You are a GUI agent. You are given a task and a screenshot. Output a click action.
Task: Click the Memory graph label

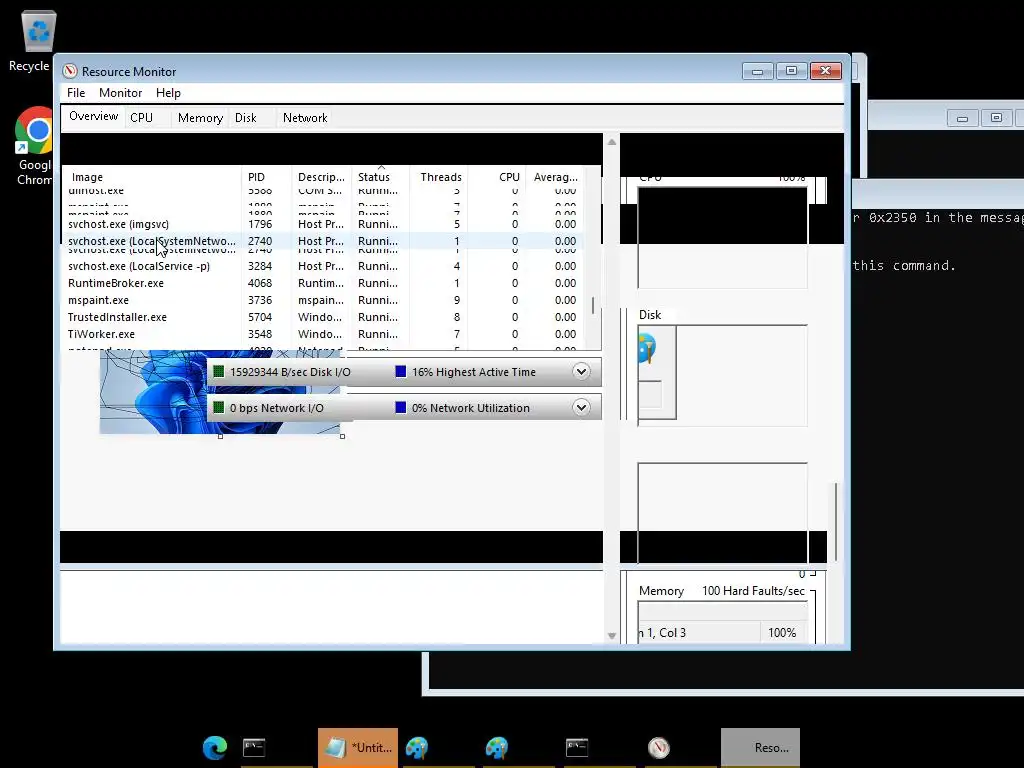pos(661,590)
